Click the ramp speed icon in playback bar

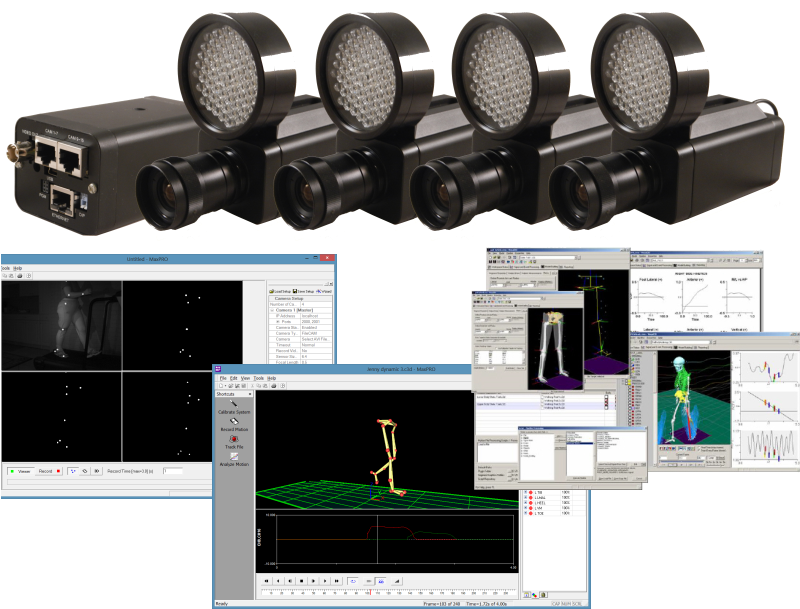[397, 581]
